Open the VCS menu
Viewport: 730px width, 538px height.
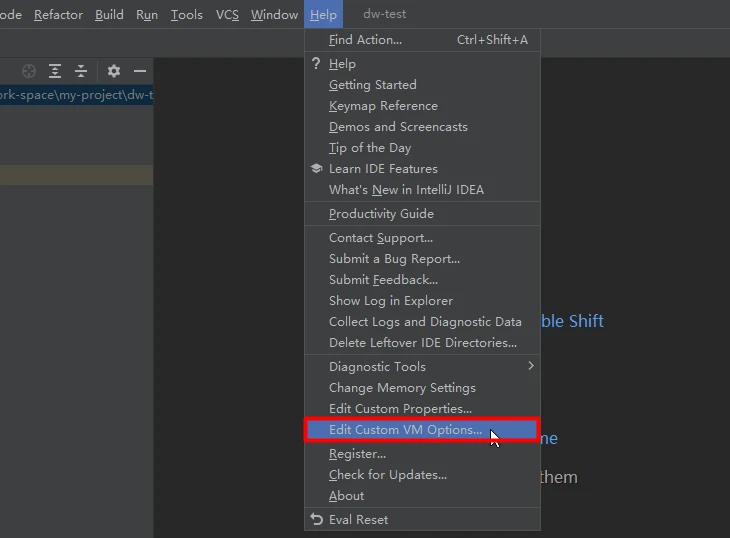pos(227,15)
